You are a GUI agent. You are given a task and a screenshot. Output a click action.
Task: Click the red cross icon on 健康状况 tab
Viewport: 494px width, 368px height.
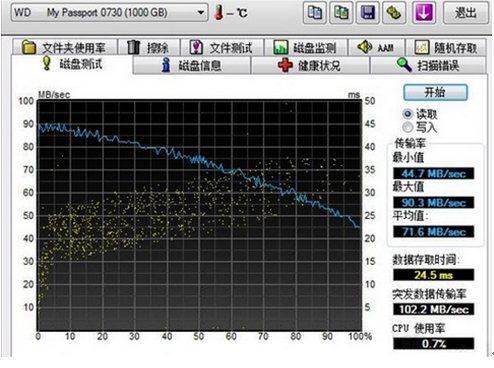(x=285, y=65)
